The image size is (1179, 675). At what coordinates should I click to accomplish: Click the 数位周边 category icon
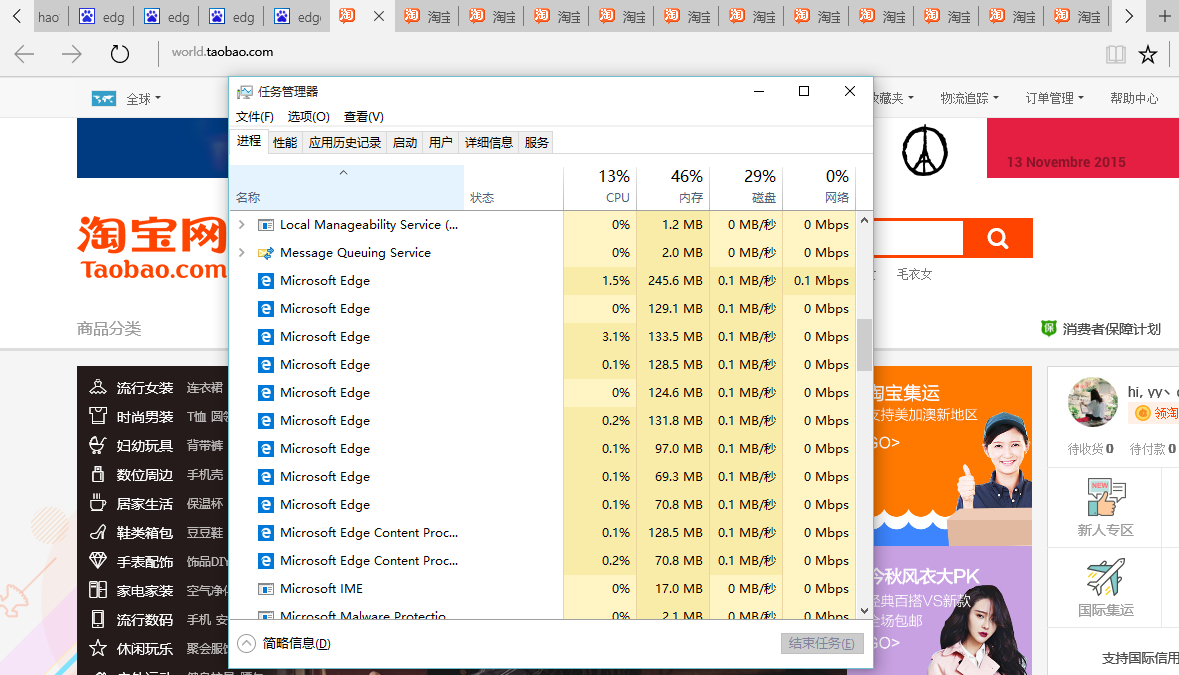98,474
